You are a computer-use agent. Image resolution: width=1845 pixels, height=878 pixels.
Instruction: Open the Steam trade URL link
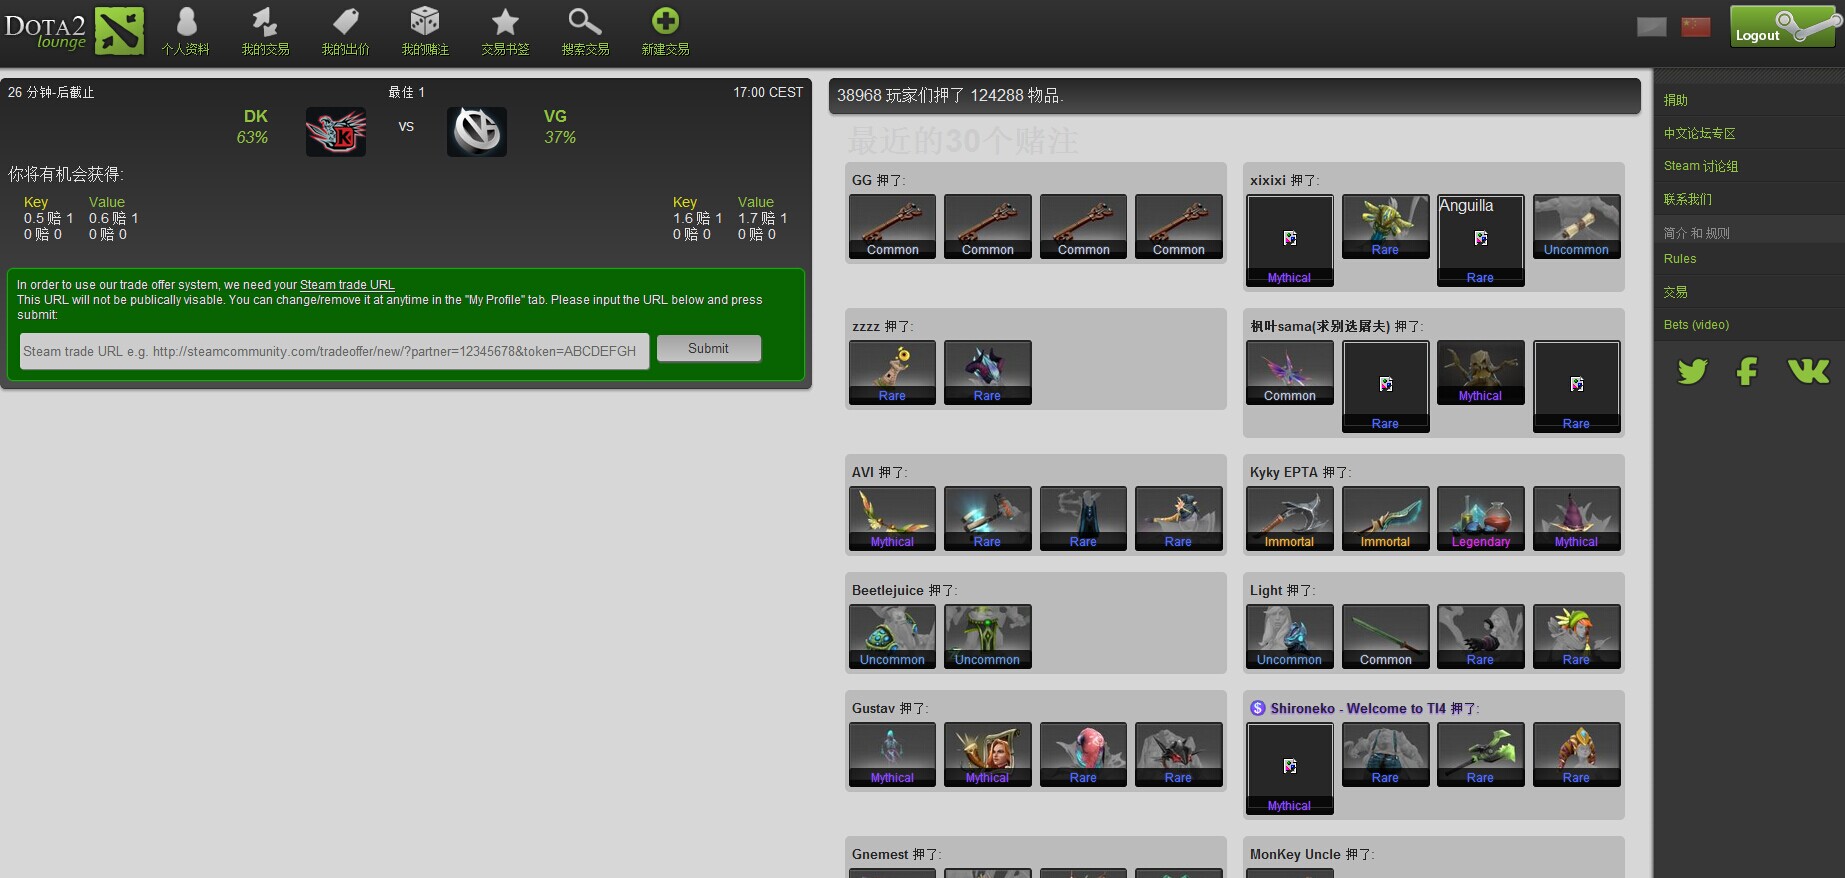(347, 285)
